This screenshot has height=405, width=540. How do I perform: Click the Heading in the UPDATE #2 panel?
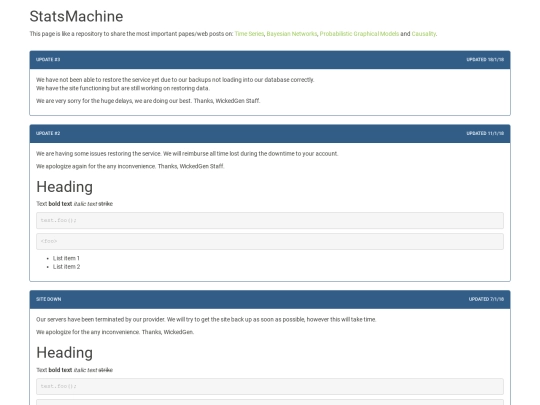64,187
